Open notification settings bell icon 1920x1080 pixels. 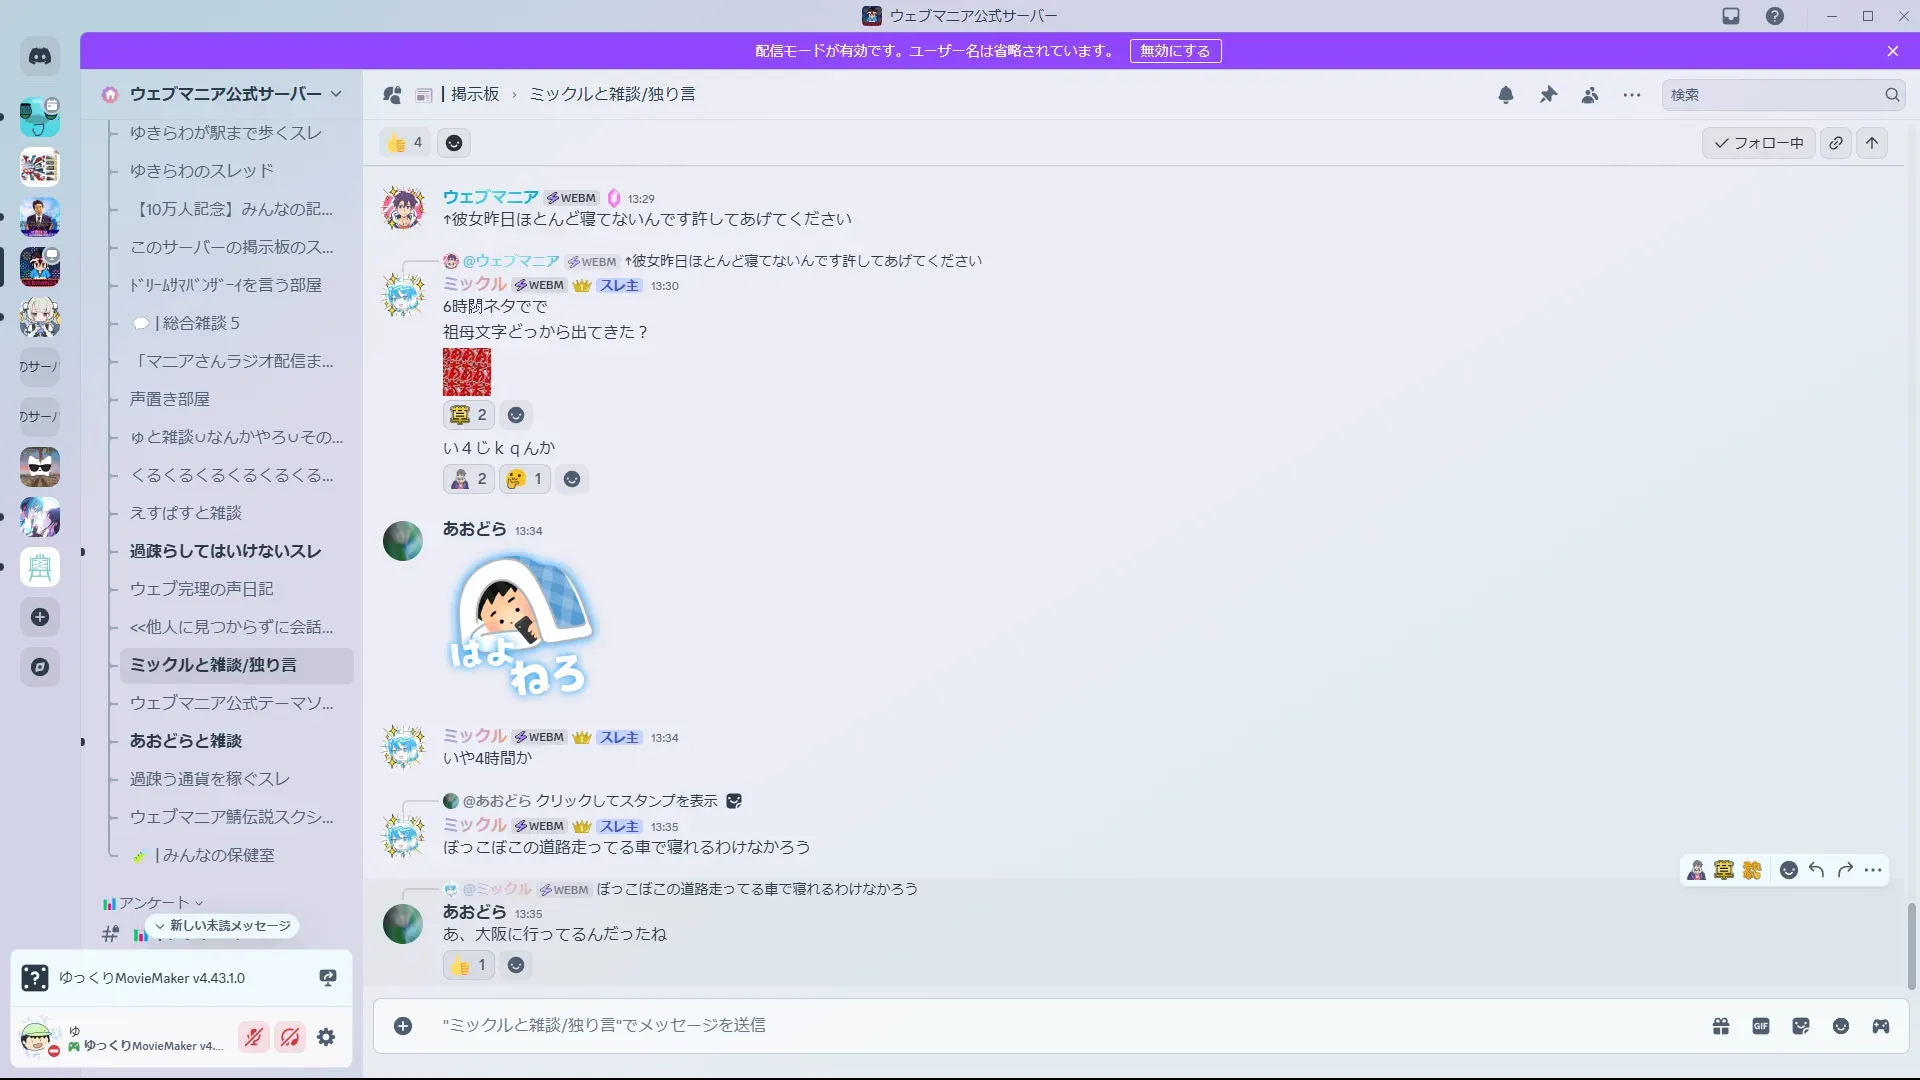1505,95
